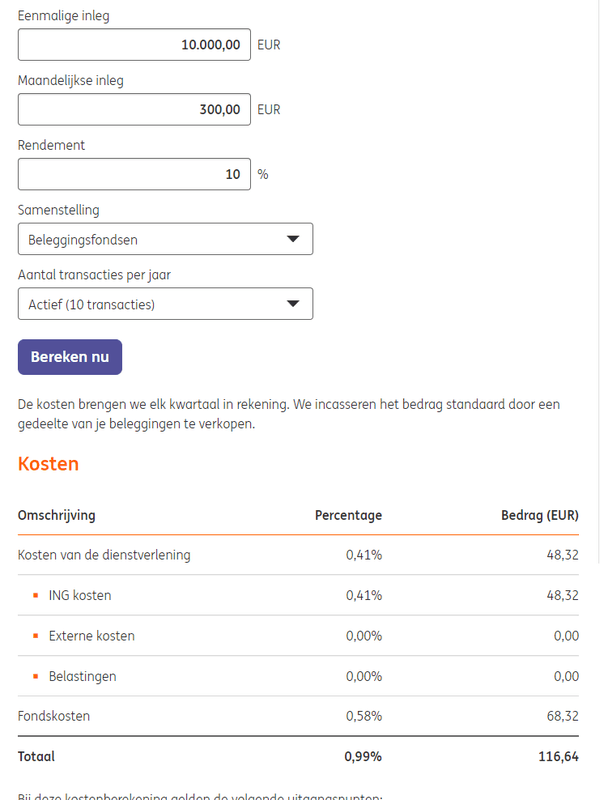Click the orange bullet beside ING kosten
The image size is (608, 800).
tap(35, 595)
